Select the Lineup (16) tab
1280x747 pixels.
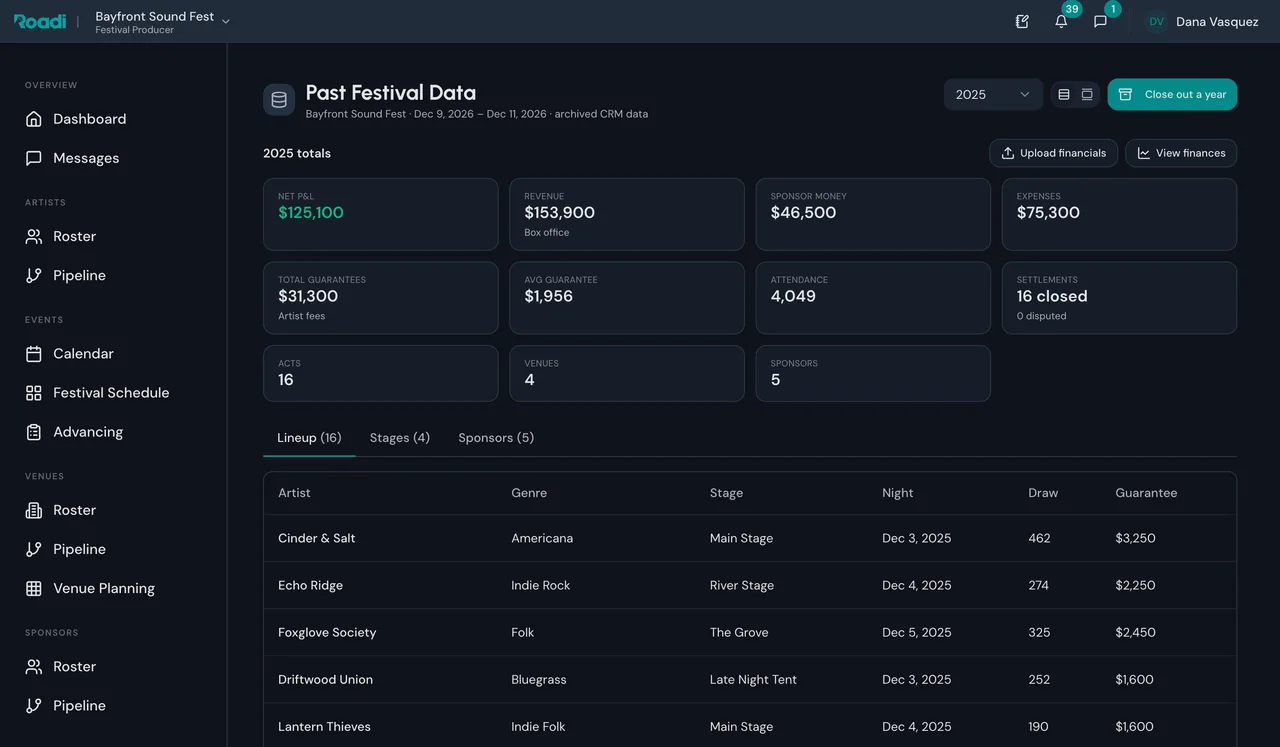click(309, 438)
